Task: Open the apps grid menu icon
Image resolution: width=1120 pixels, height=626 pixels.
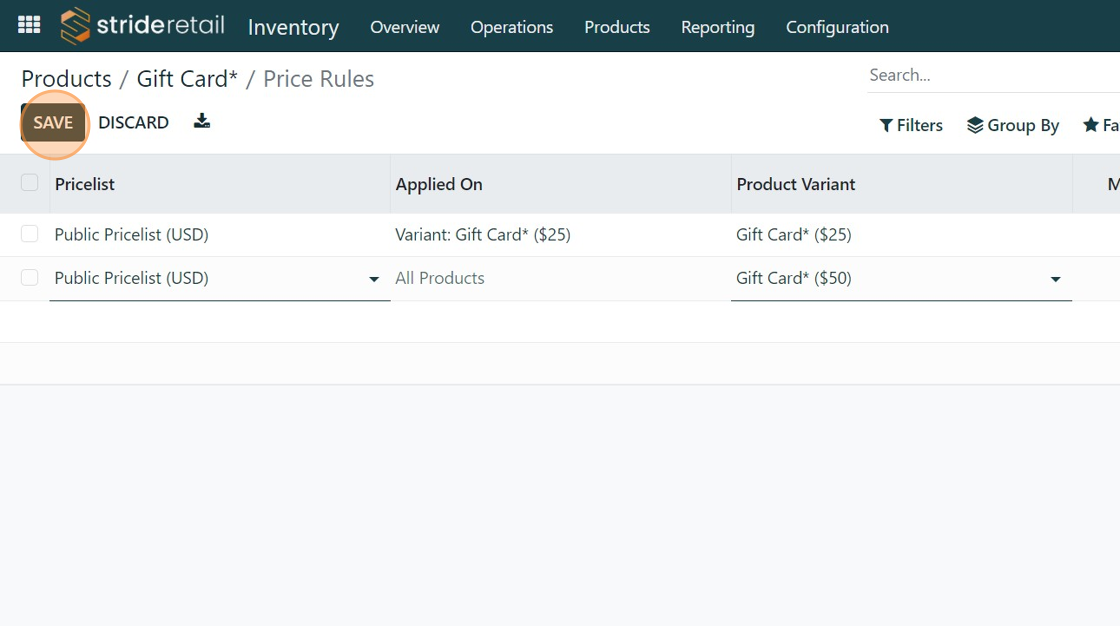Action: 29,26
